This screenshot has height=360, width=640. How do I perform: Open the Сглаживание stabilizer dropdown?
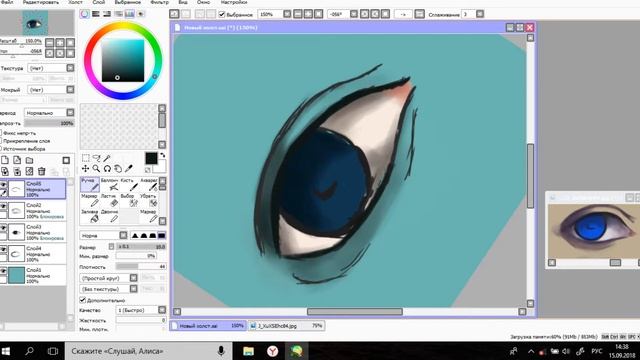pyautogui.click(x=473, y=14)
